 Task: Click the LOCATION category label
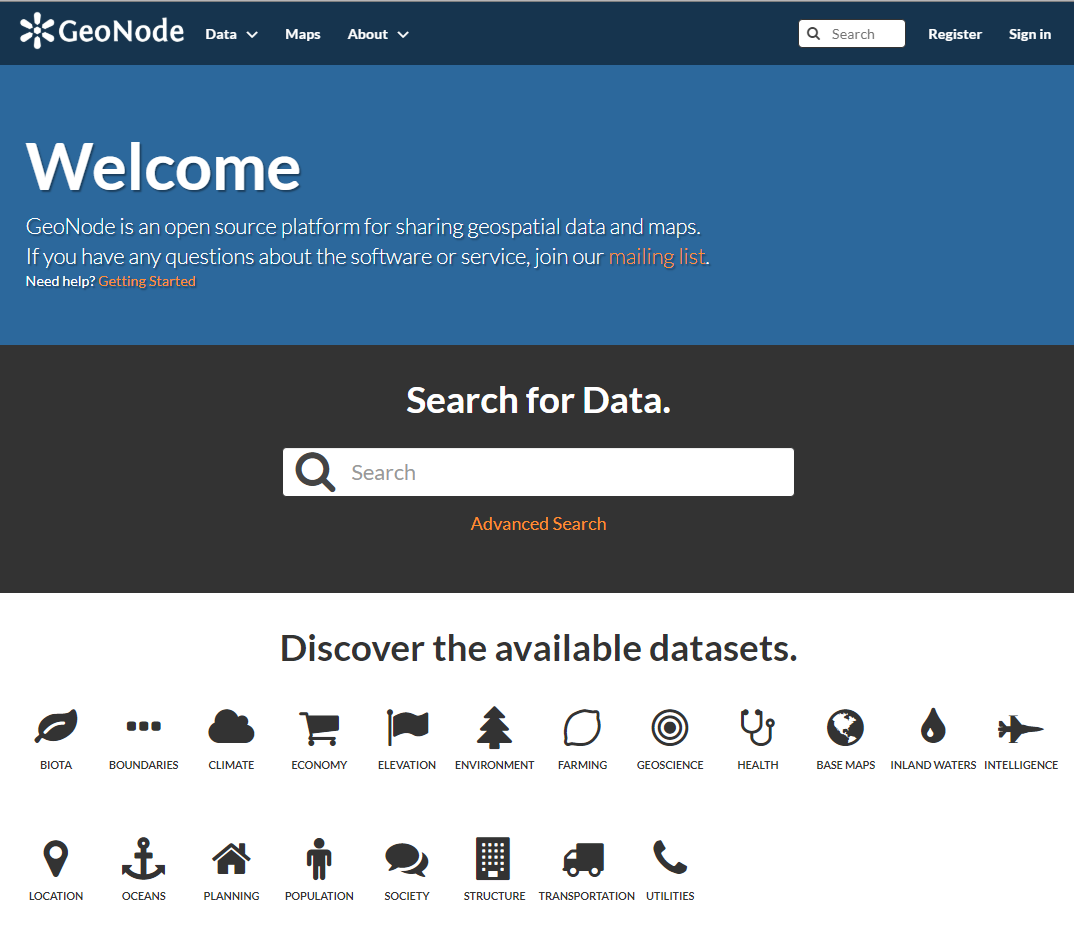pos(56,897)
